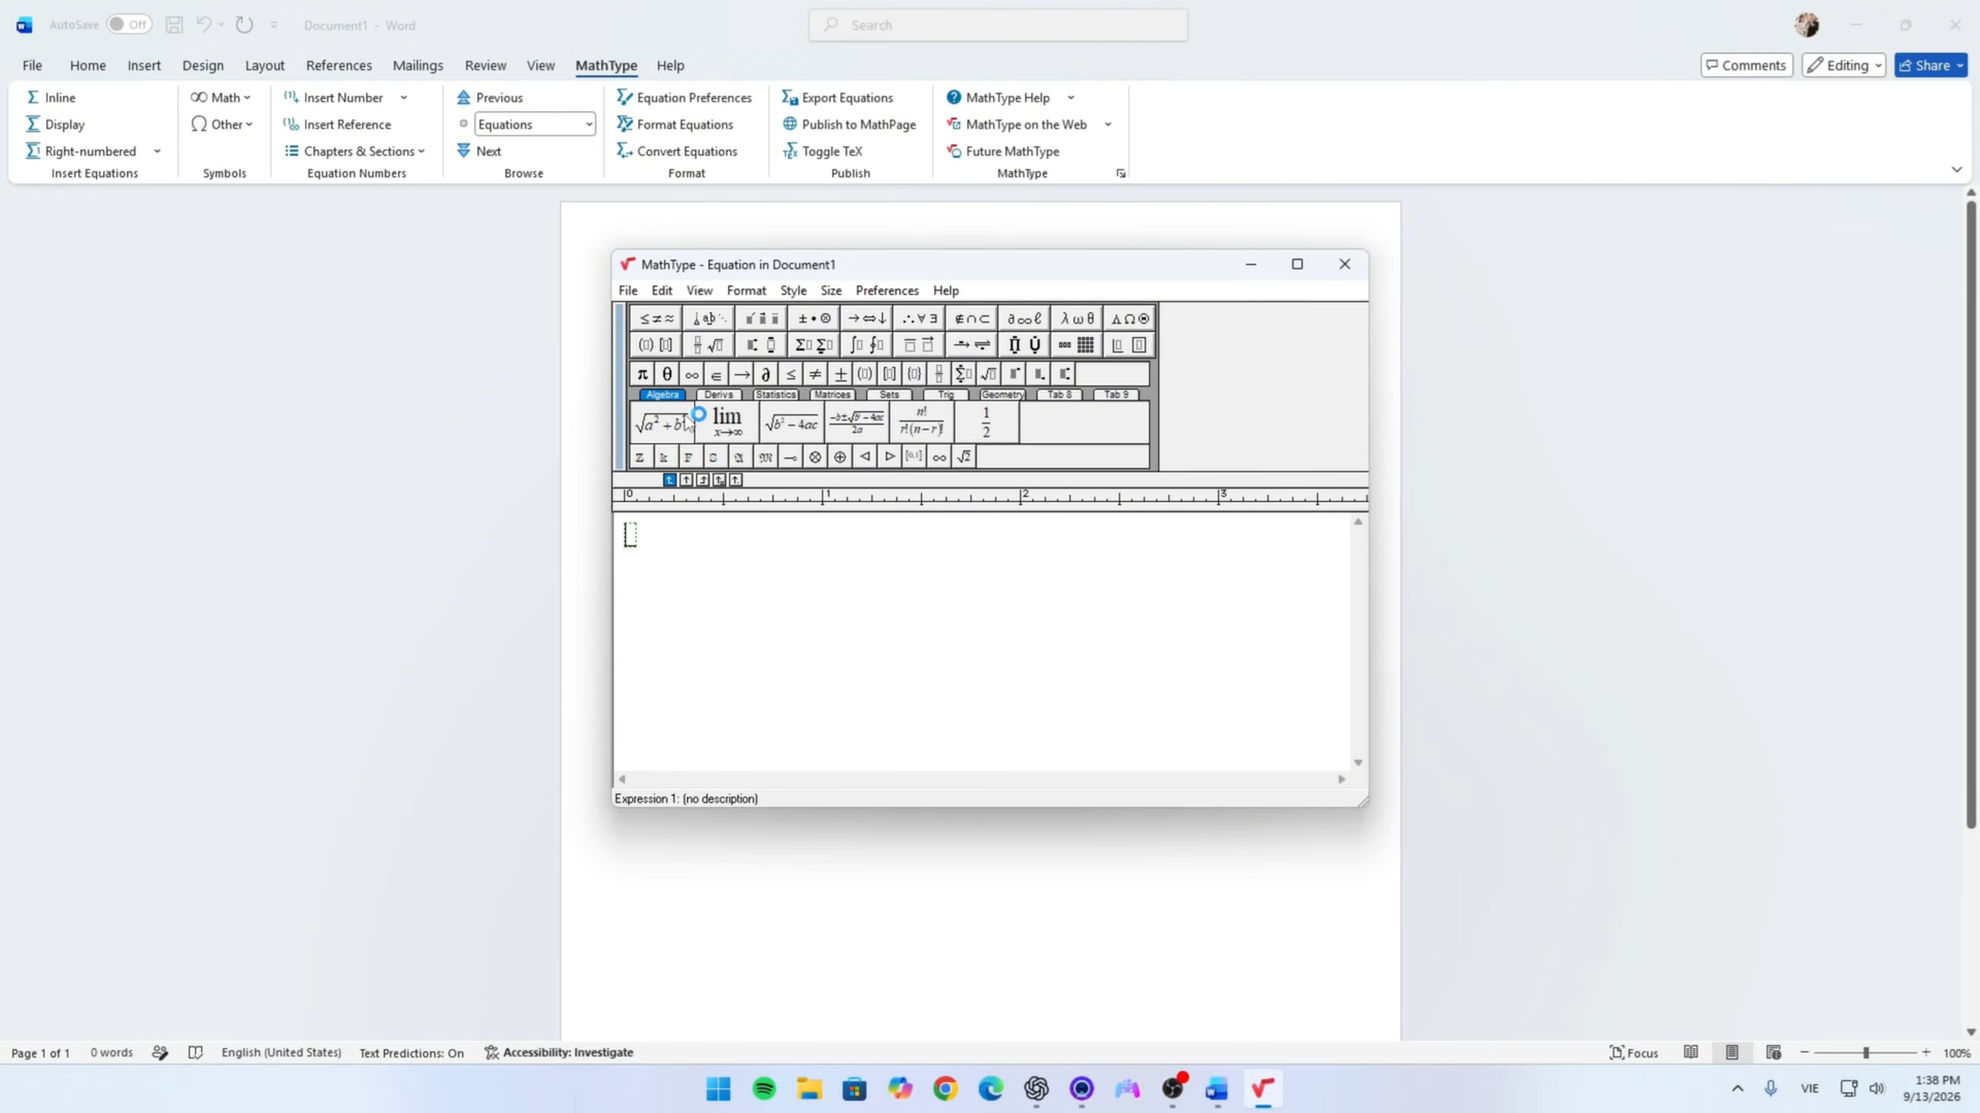Open the fraction and radical templates palette
Image resolution: width=1980 pixels, height=1113 pixels.
point(709,345)
